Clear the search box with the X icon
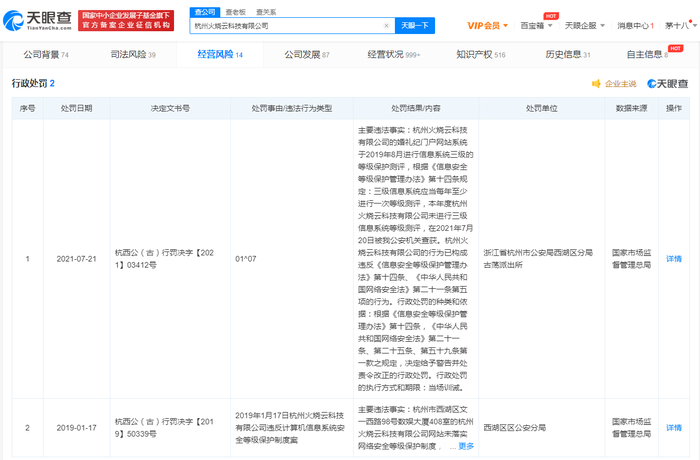The height and width of the screenshot is (460, 700). (387, 25)
